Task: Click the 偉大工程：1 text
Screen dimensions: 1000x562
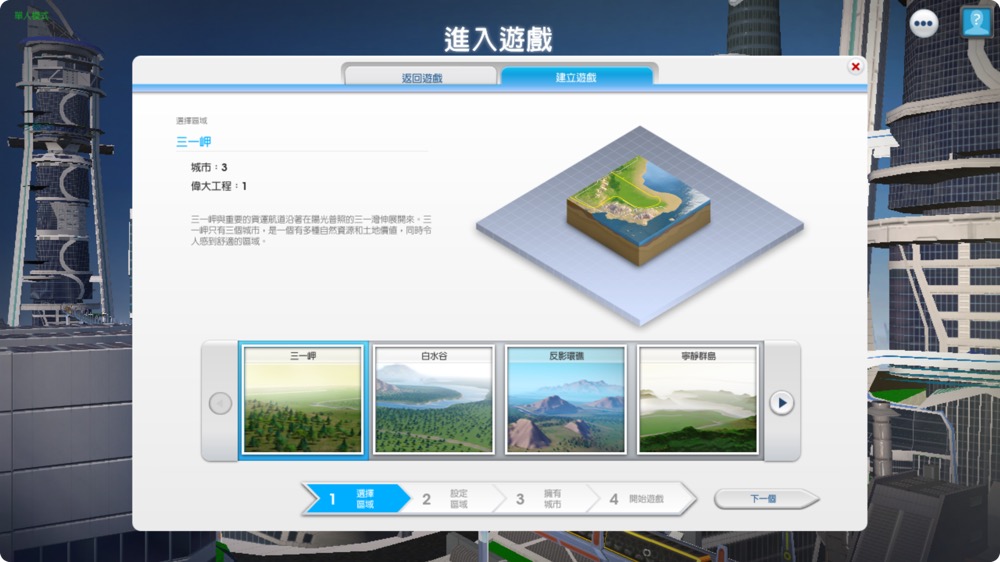Action: [x=218, y=186]
